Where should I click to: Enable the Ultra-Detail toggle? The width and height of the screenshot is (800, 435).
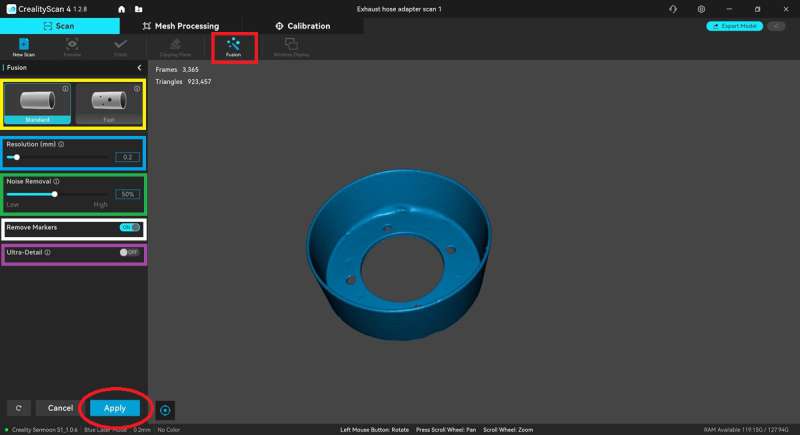pos(129,252)
